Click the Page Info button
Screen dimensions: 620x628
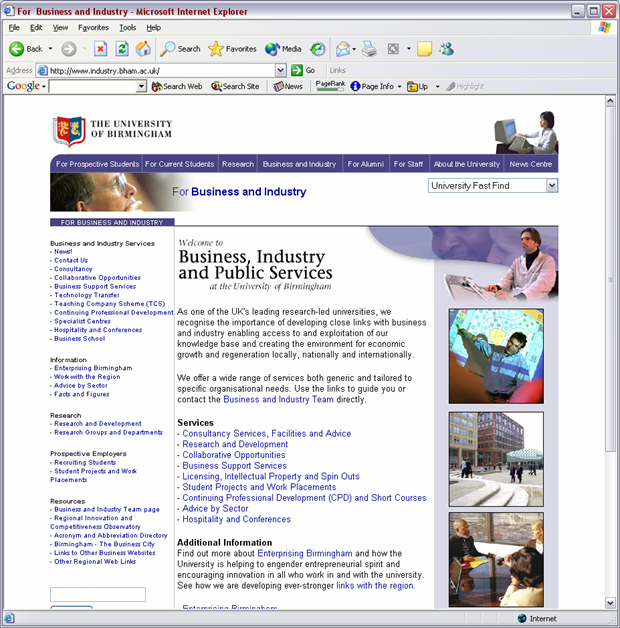(372, 86)
